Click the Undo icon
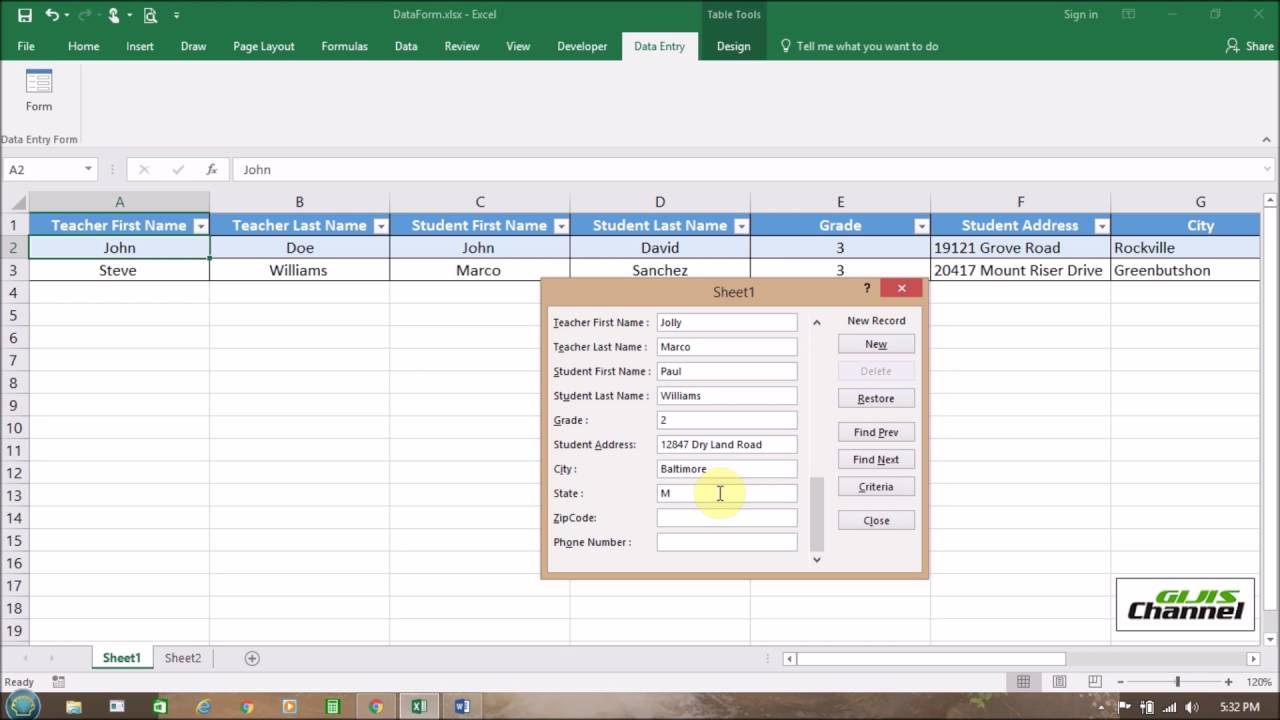 tap(52, 14)
